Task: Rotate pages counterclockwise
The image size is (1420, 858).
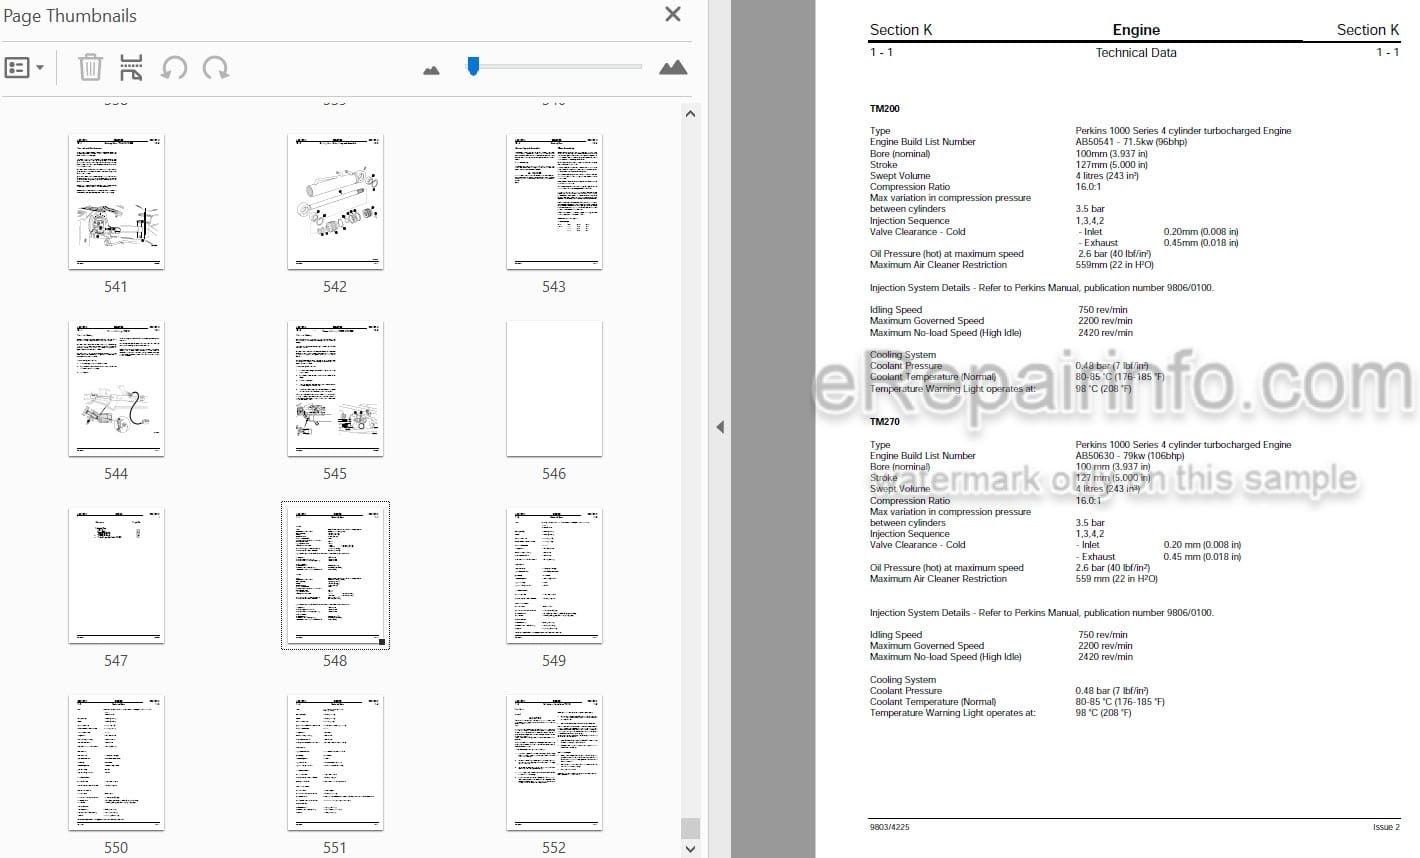Action: point(174,68)
